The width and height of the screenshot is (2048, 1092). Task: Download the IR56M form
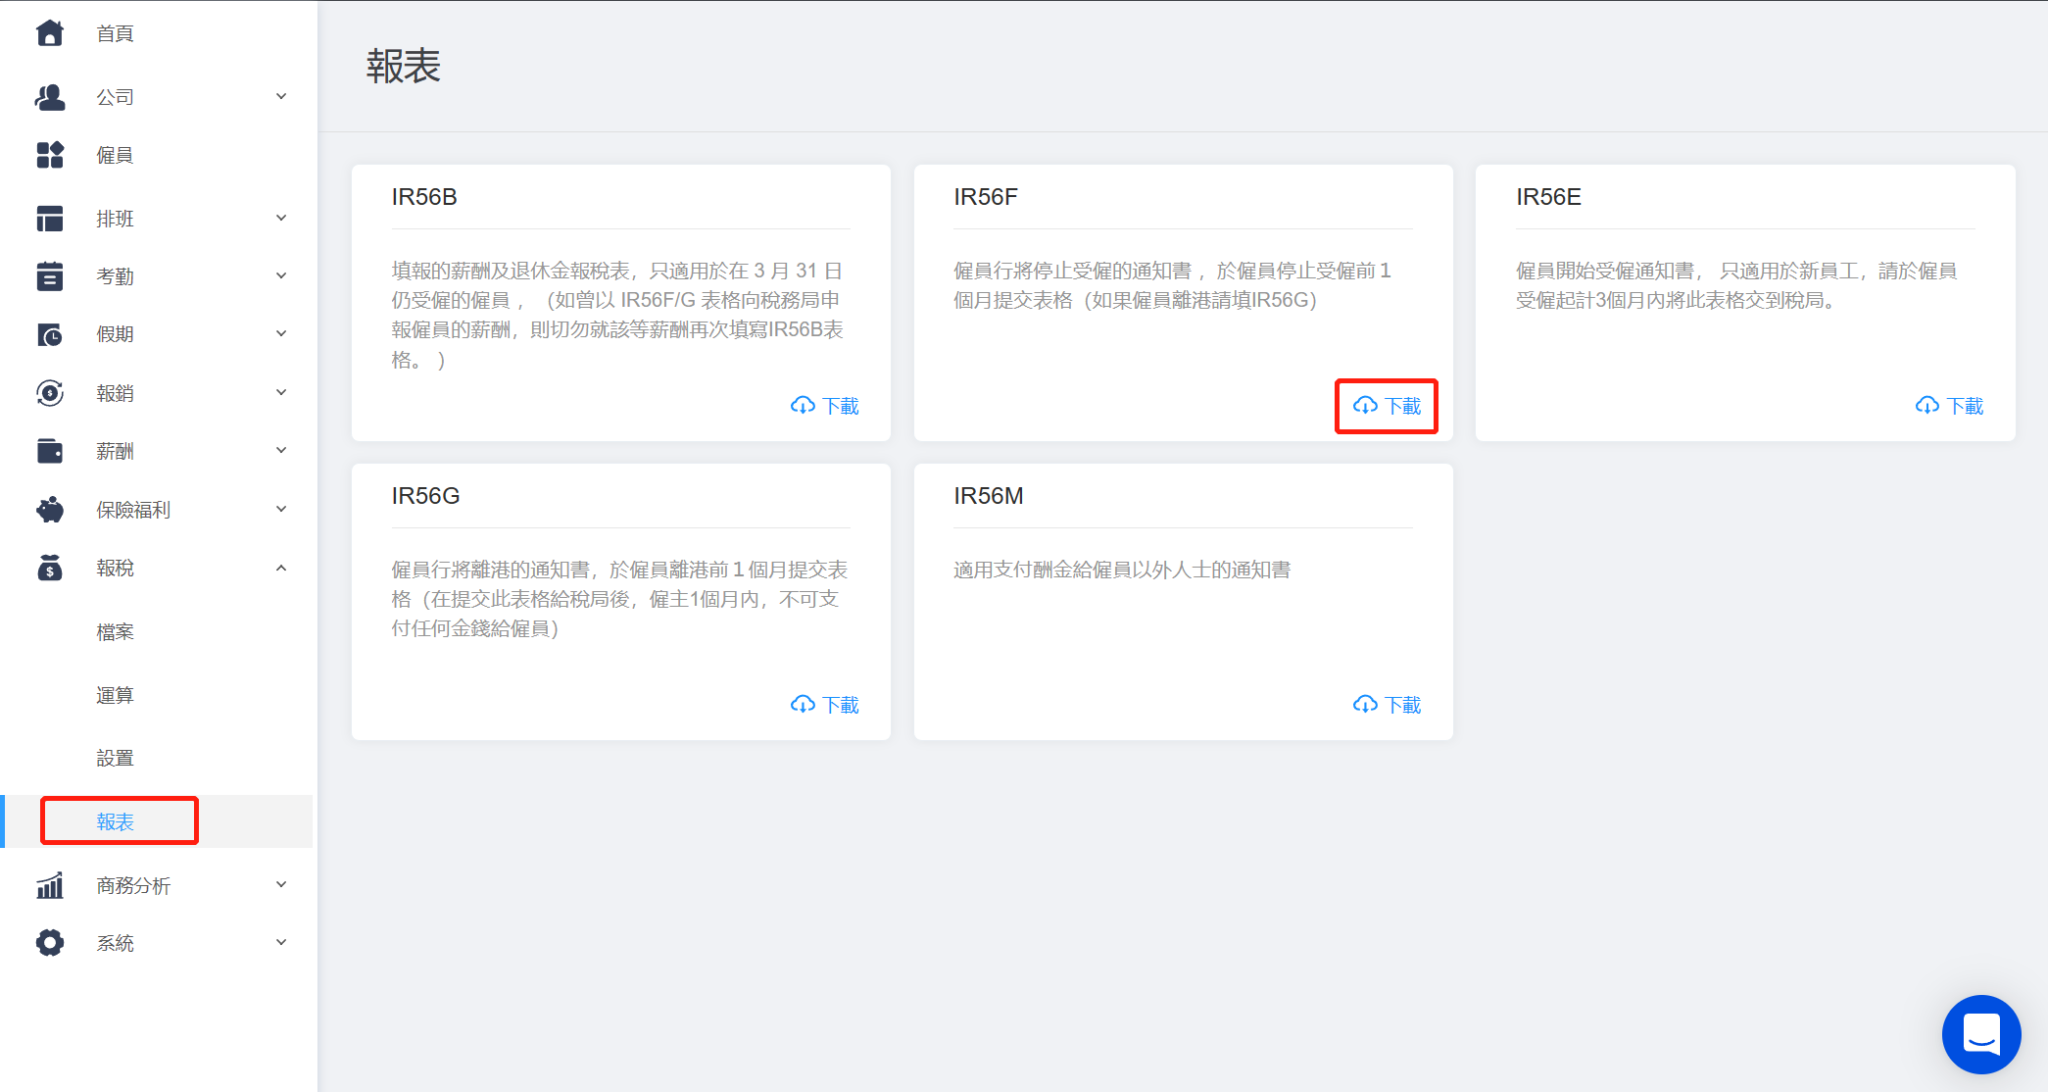tap(1387, 704)
